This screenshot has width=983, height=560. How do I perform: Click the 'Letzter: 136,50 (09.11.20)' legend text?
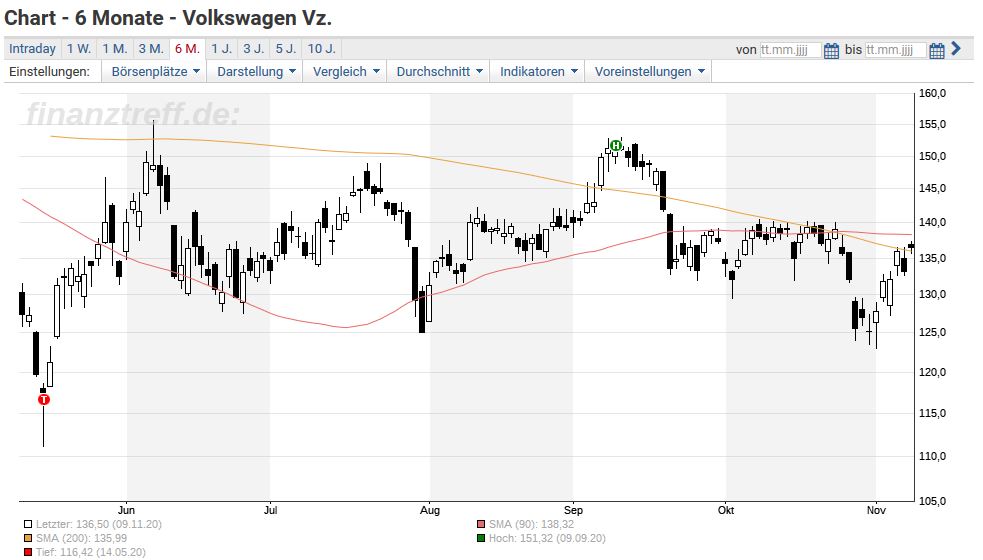(98, 524)
